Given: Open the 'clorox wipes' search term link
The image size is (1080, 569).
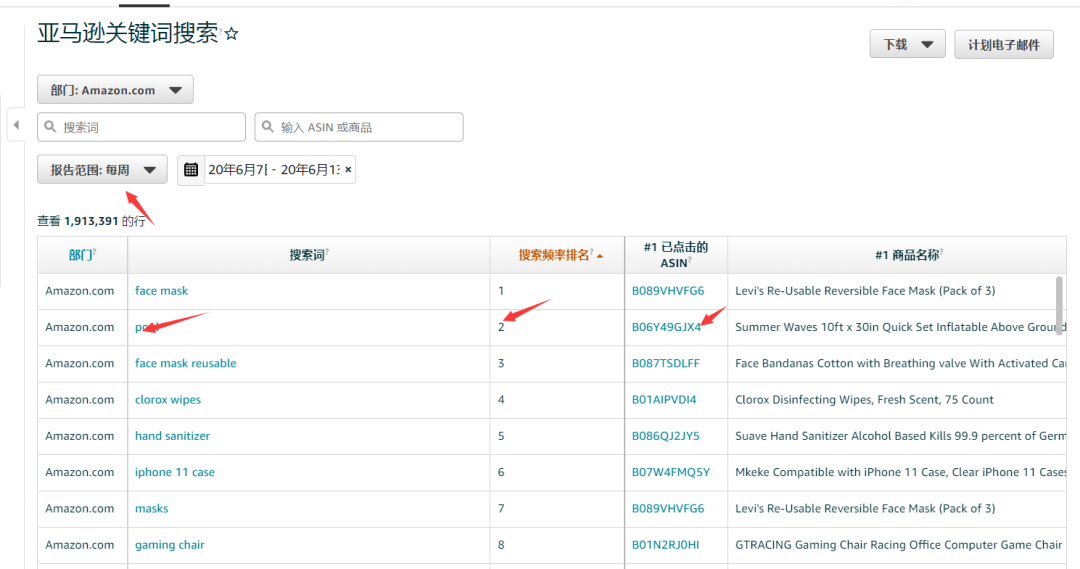Looking at the screenshot, I should 168,400.
